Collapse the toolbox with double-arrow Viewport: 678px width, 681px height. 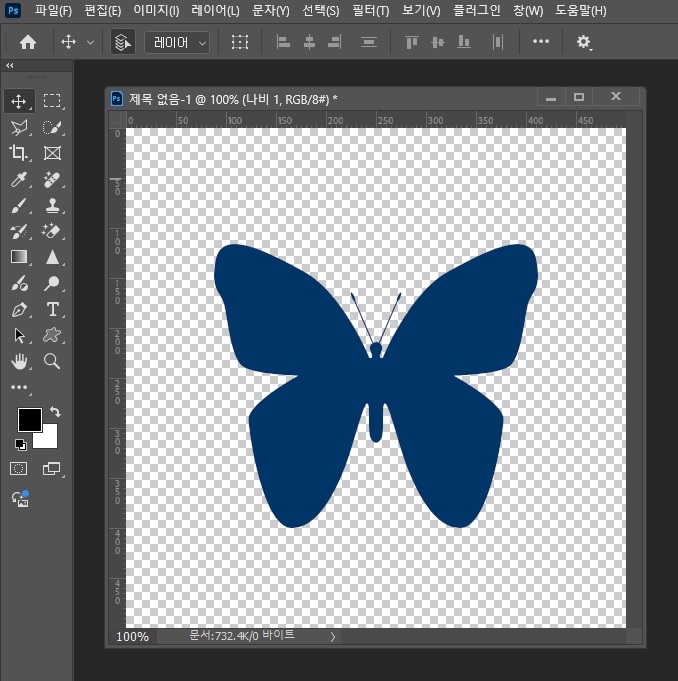(x=10, y=66)
